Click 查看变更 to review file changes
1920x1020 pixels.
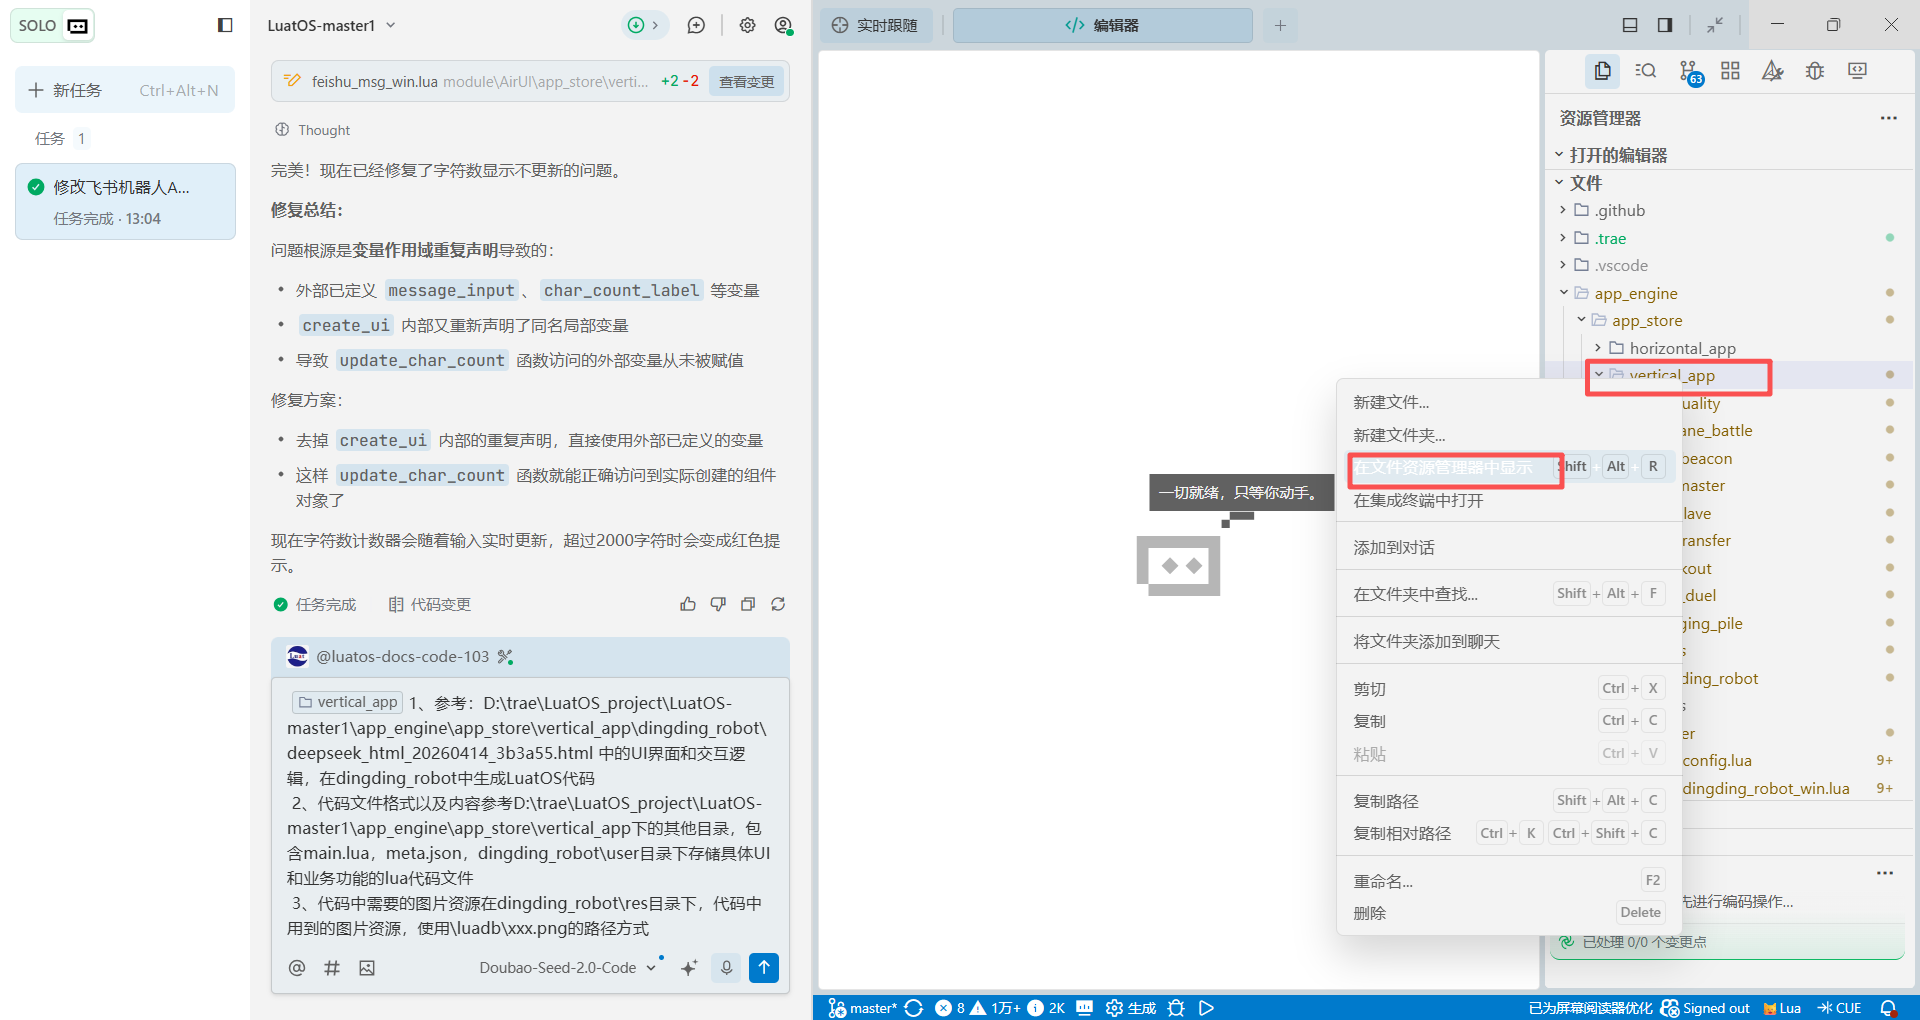point(746,81)
